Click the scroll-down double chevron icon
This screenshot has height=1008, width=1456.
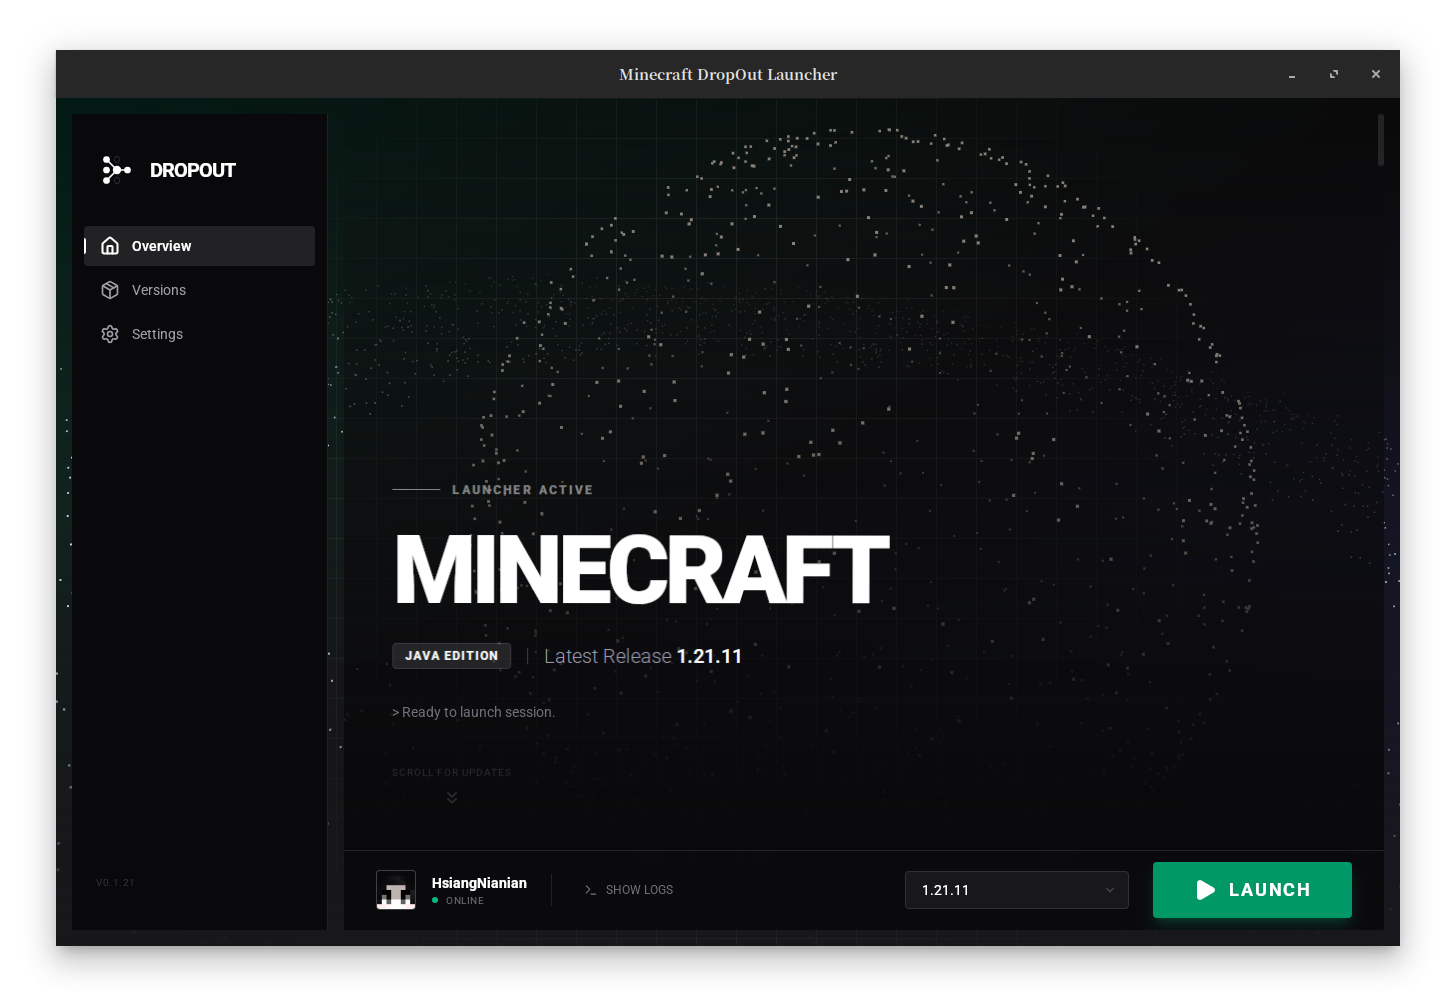pos(452,797)
